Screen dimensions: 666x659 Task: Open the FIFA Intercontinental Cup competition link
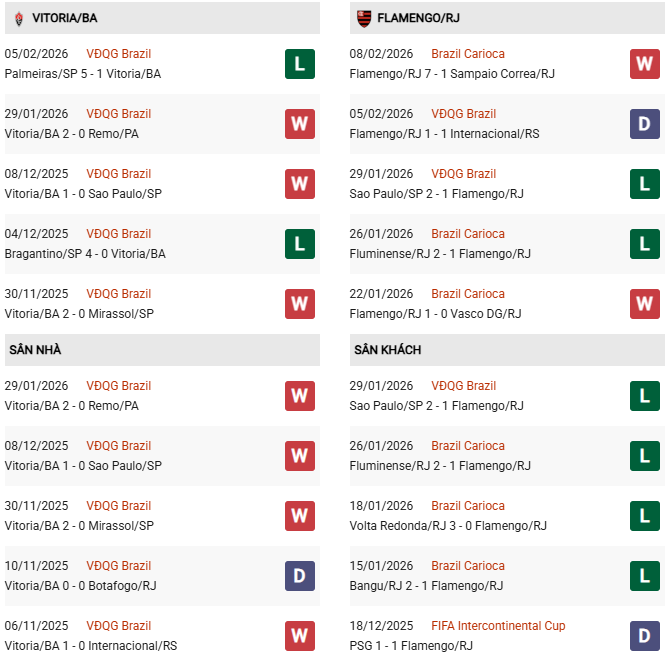498,626
